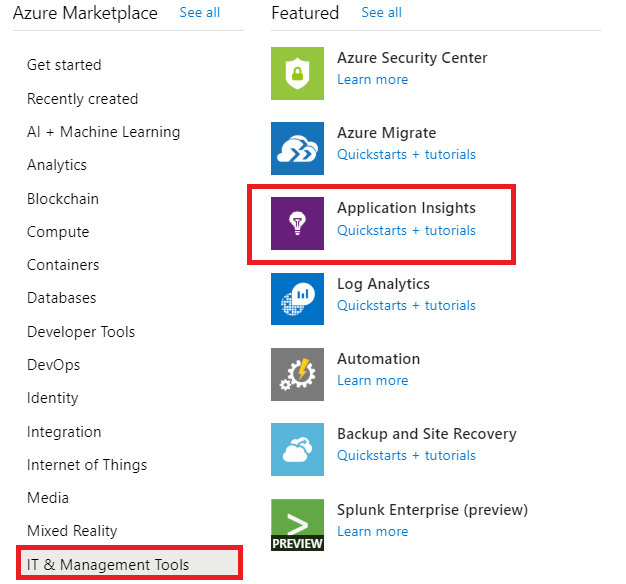
Task: Open the Splunk Enterprise preview icon
Action: pyautogui.click(x=297, y=524)
